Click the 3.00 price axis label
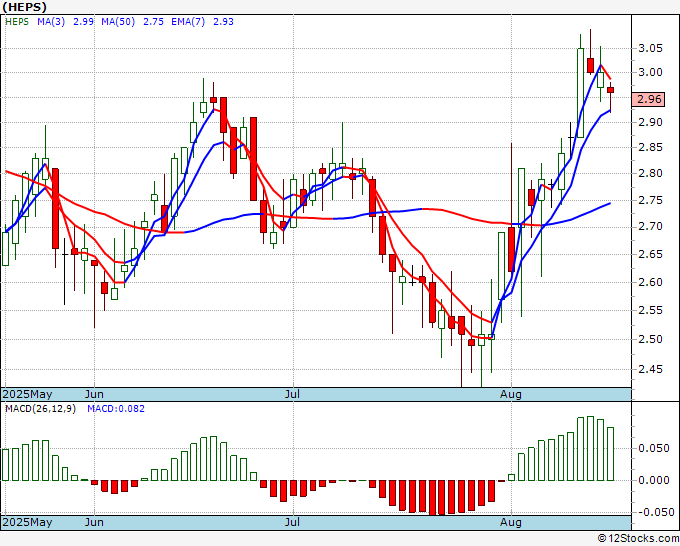This screenshot has height=546, width=680. 651,72
